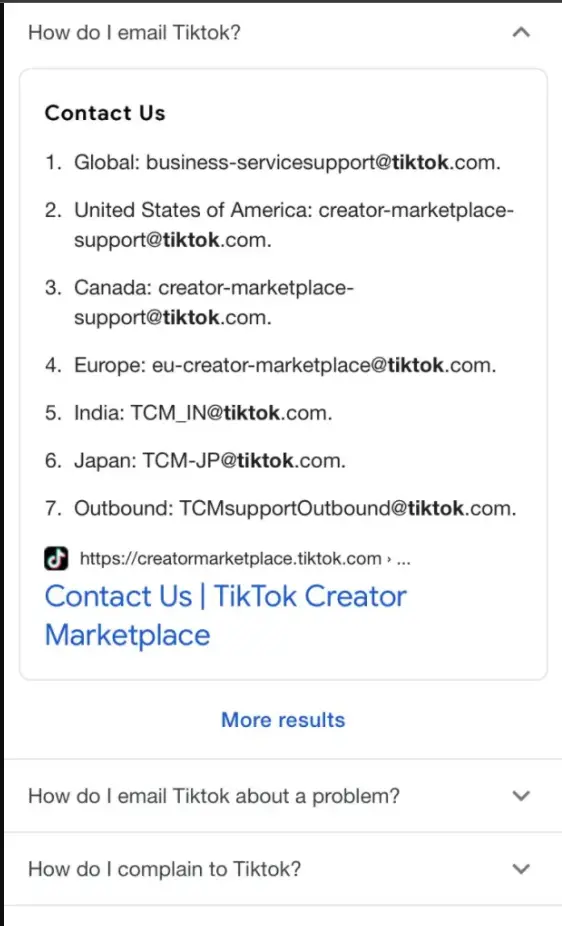Click the "Contact Us" bold heading

pos(105,113)
